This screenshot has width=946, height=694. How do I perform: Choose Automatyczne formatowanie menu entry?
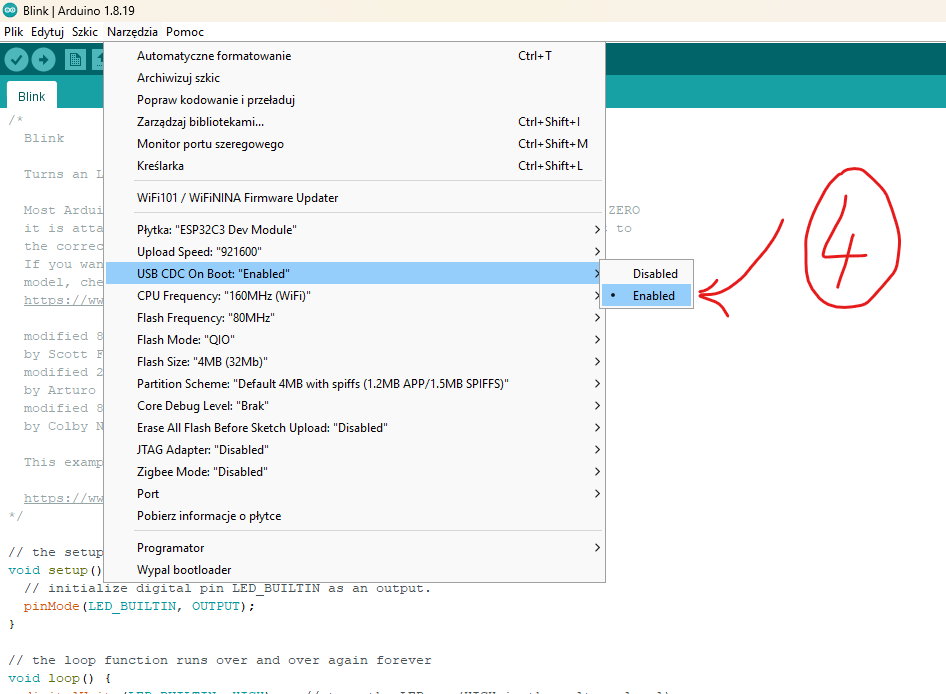pos(355,56)
